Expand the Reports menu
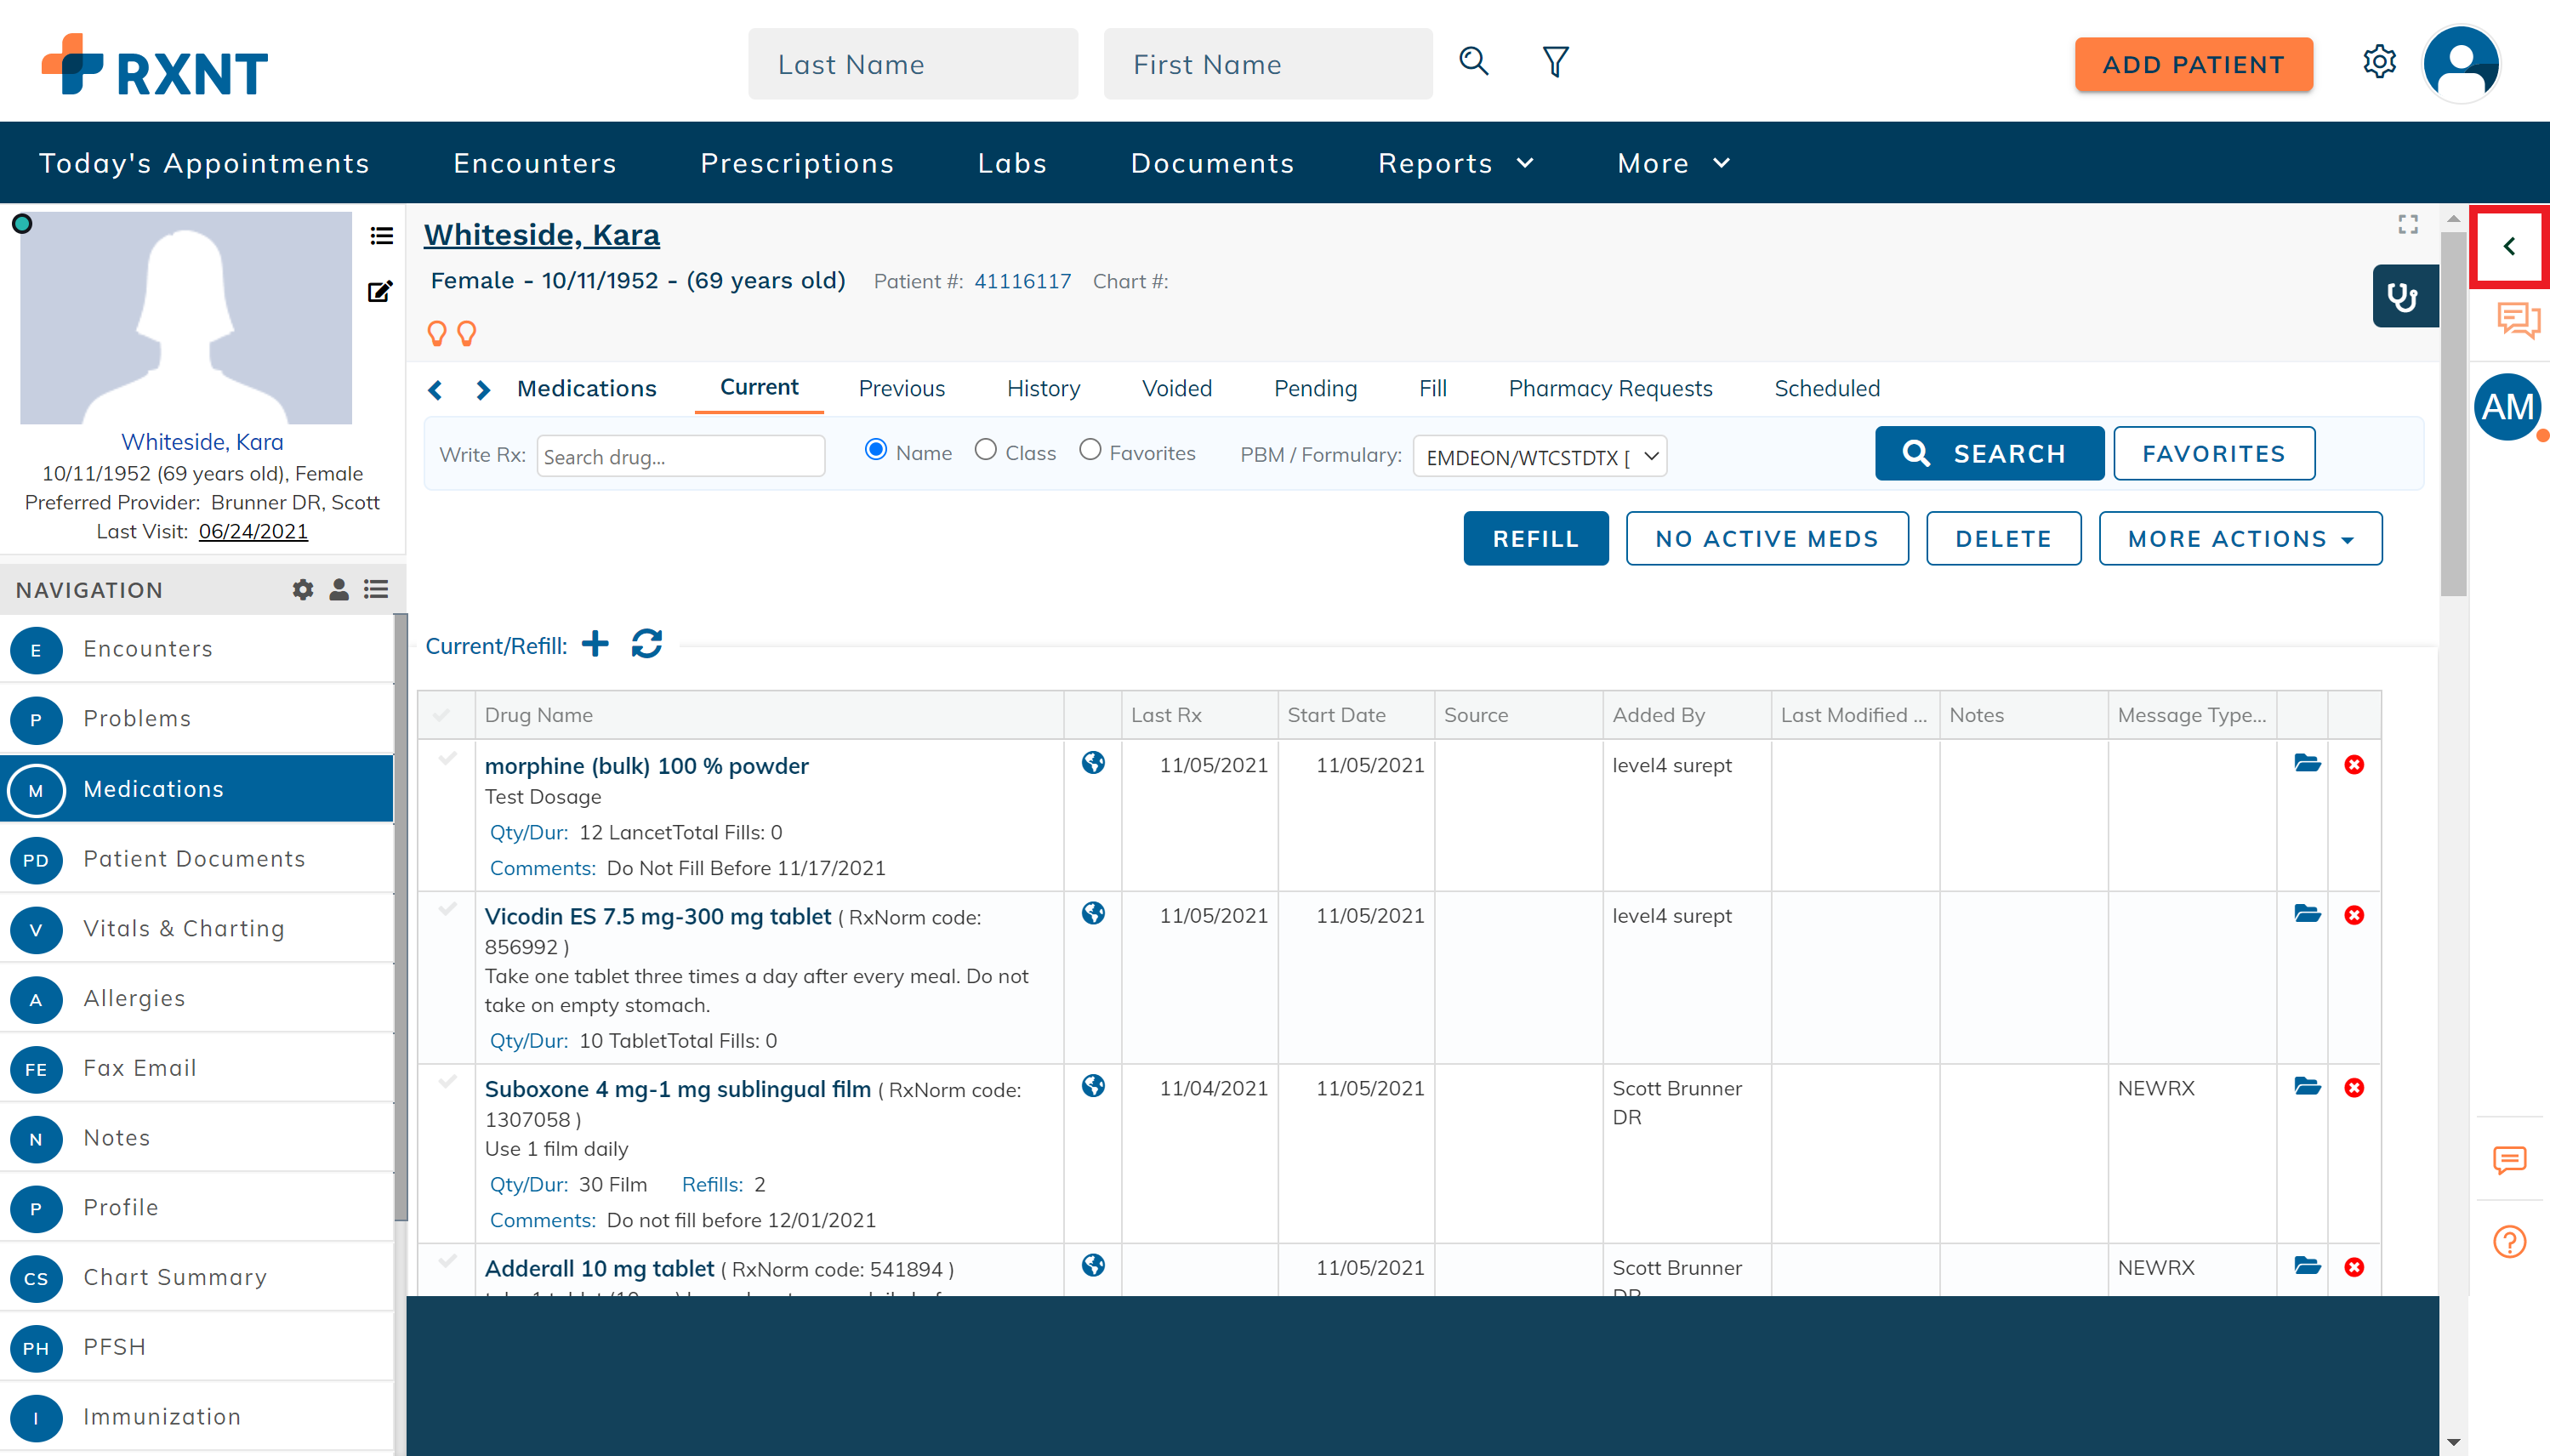2550x1456 pixels. [x=1455, y=164]
